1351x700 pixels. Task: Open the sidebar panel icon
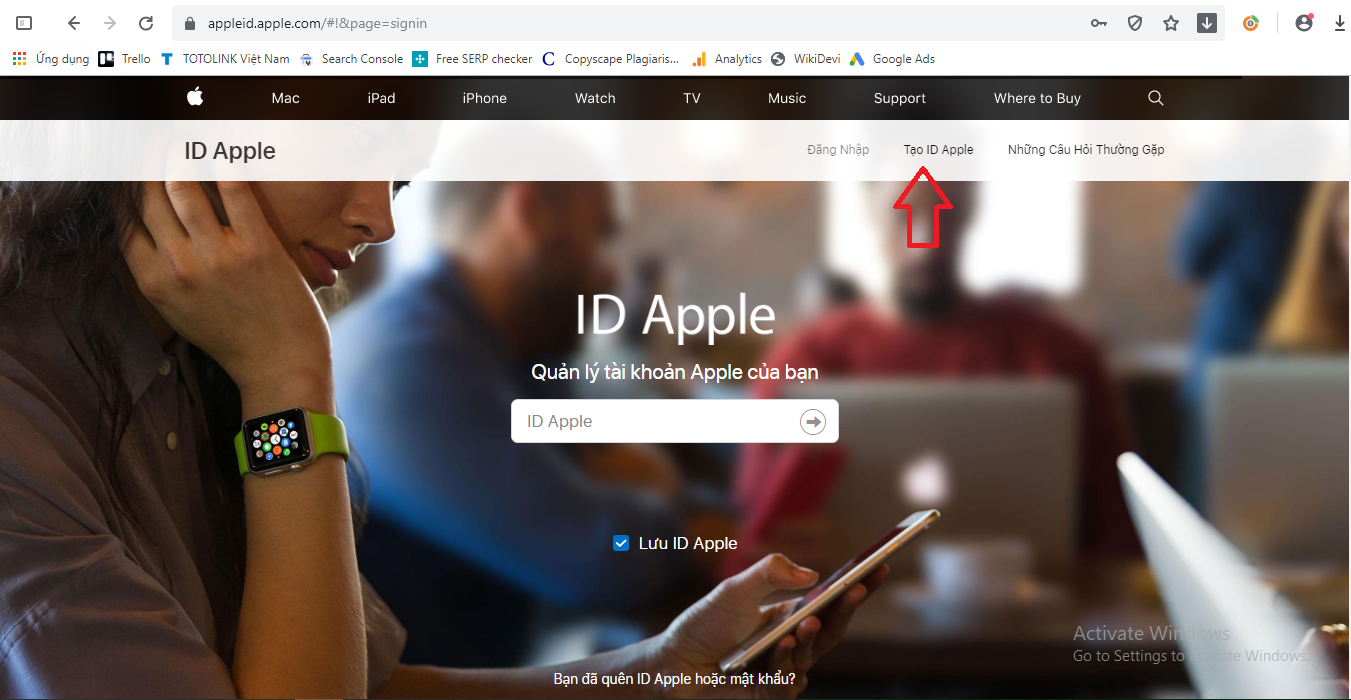click(24, 23)
